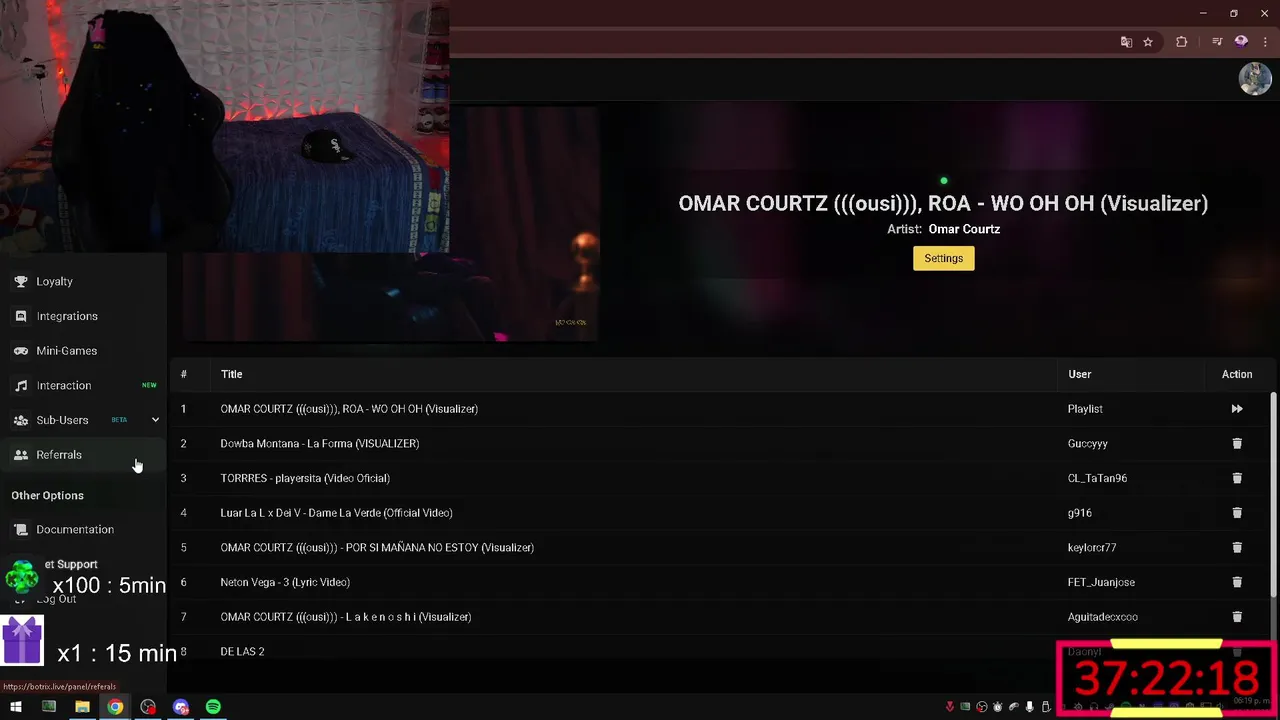Open the Chrome profile picture button
Viewport: 1280px width, 720px height.
pos(1241,42)
